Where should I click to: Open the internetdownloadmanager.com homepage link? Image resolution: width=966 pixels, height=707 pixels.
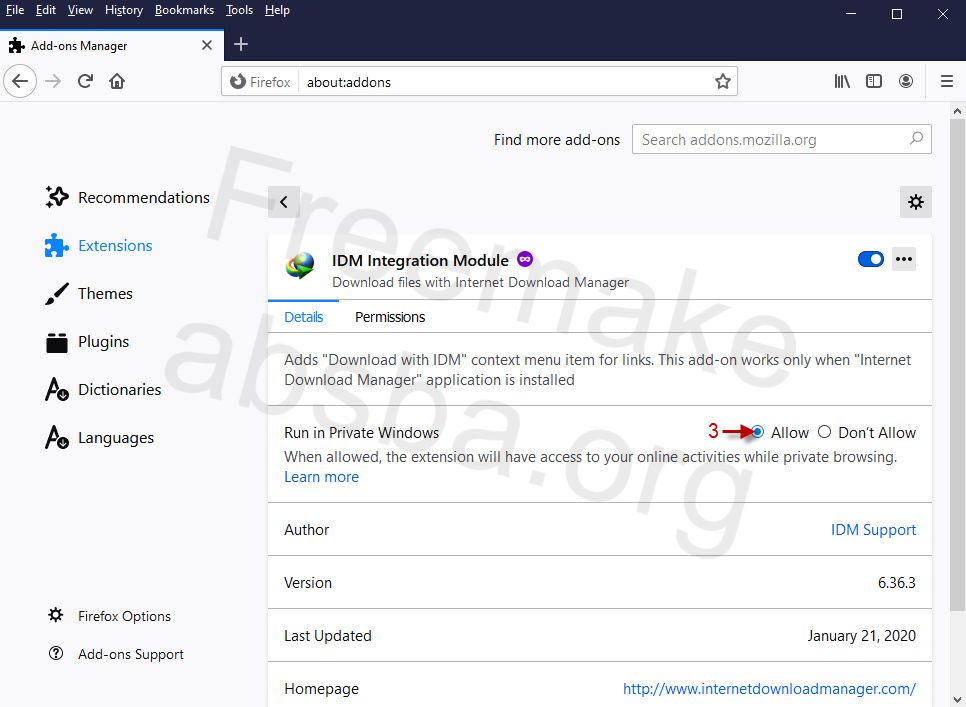tap(769, 689)
